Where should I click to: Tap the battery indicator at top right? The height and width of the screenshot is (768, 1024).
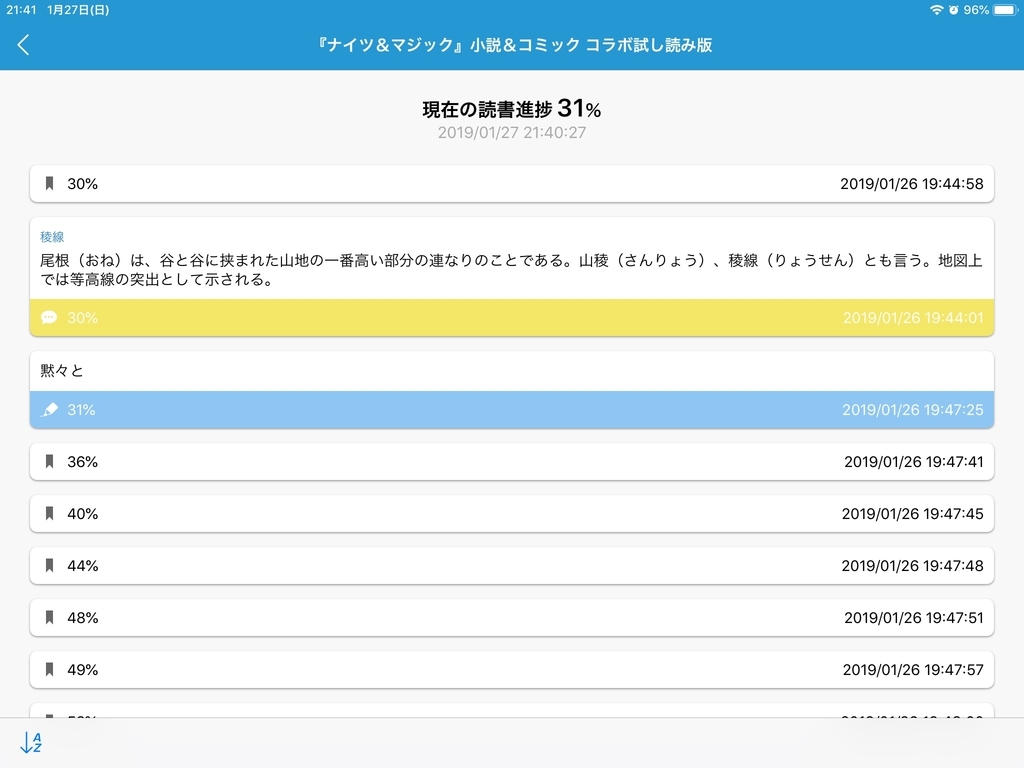tap(1005, 10)
